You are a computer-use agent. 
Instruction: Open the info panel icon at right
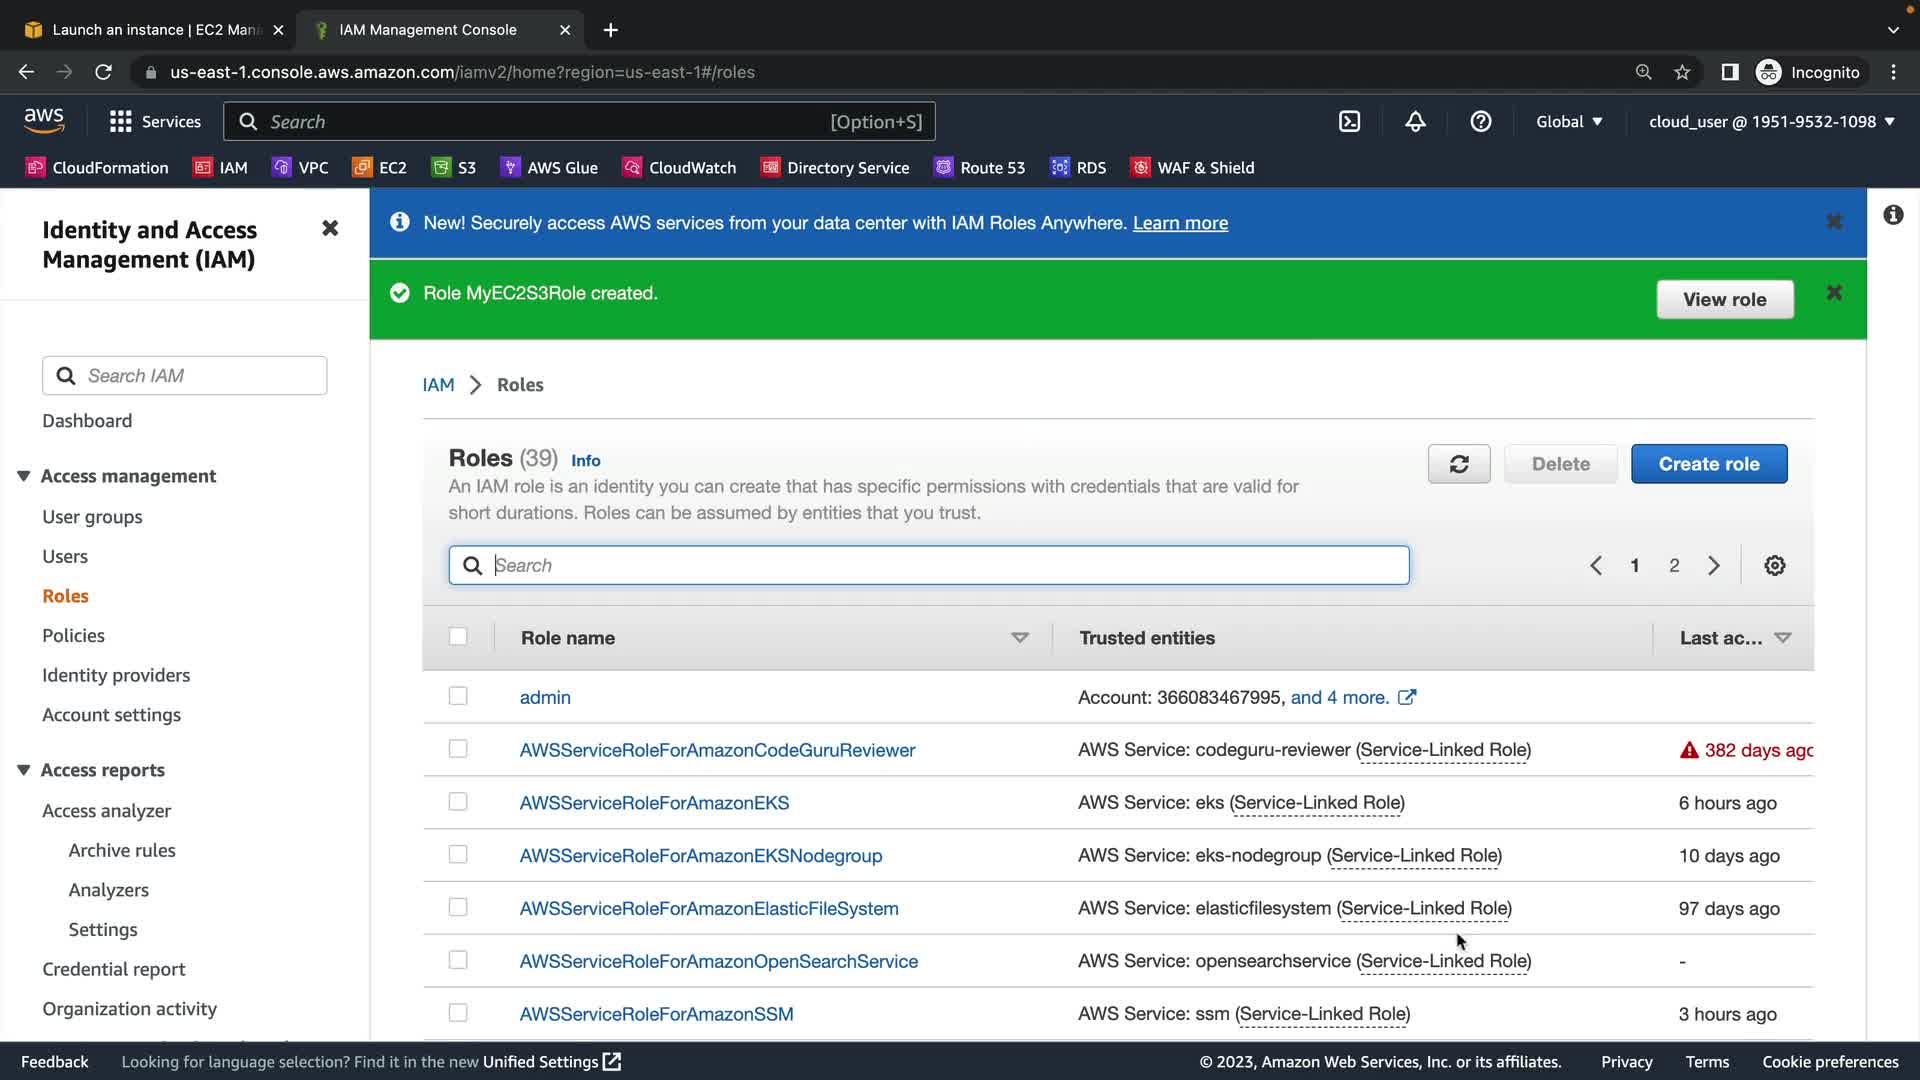pyautogui.click(x=1893, y=215)
